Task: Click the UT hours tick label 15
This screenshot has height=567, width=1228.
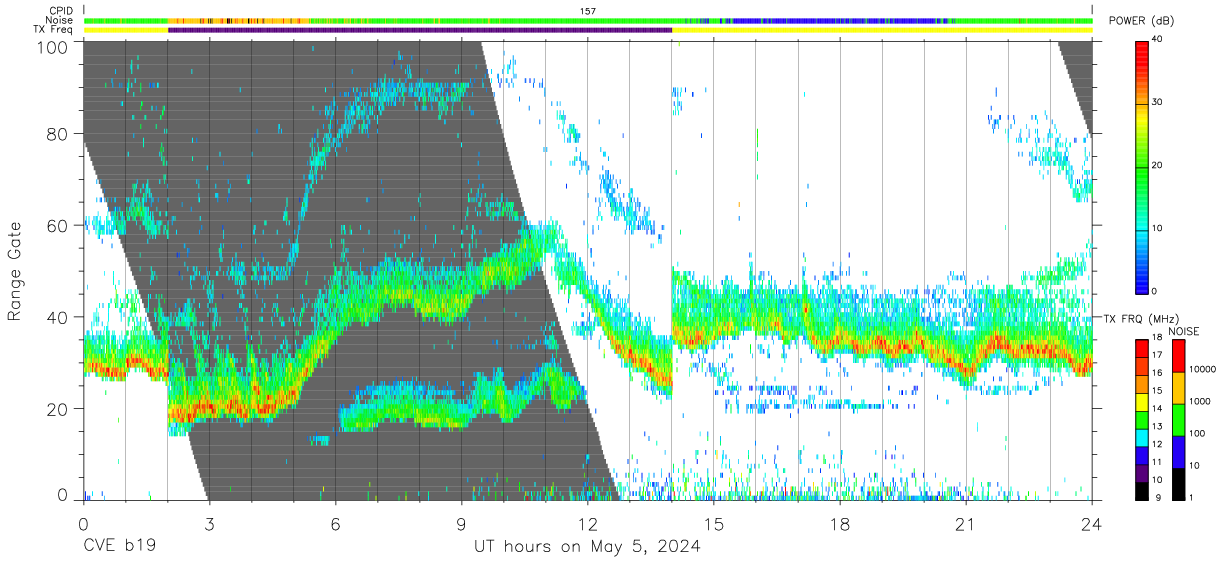Action: point(714,524)
